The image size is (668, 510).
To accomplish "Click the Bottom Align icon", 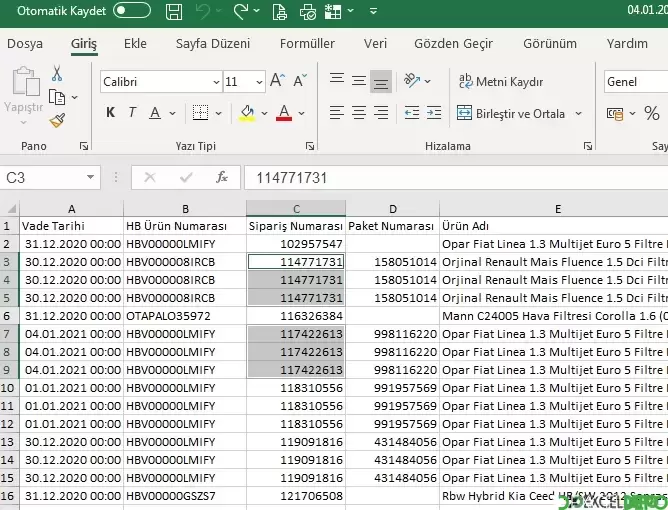I will pyautogui.click(x=380, y=81).
